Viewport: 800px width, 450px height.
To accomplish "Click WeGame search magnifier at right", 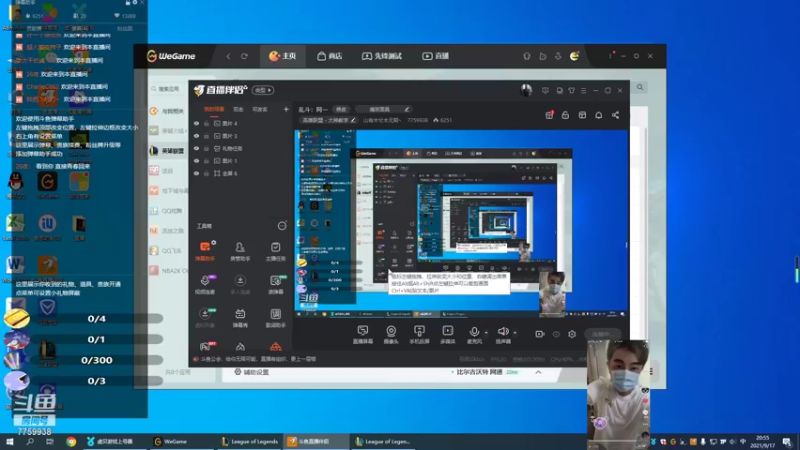I will 640,88.
